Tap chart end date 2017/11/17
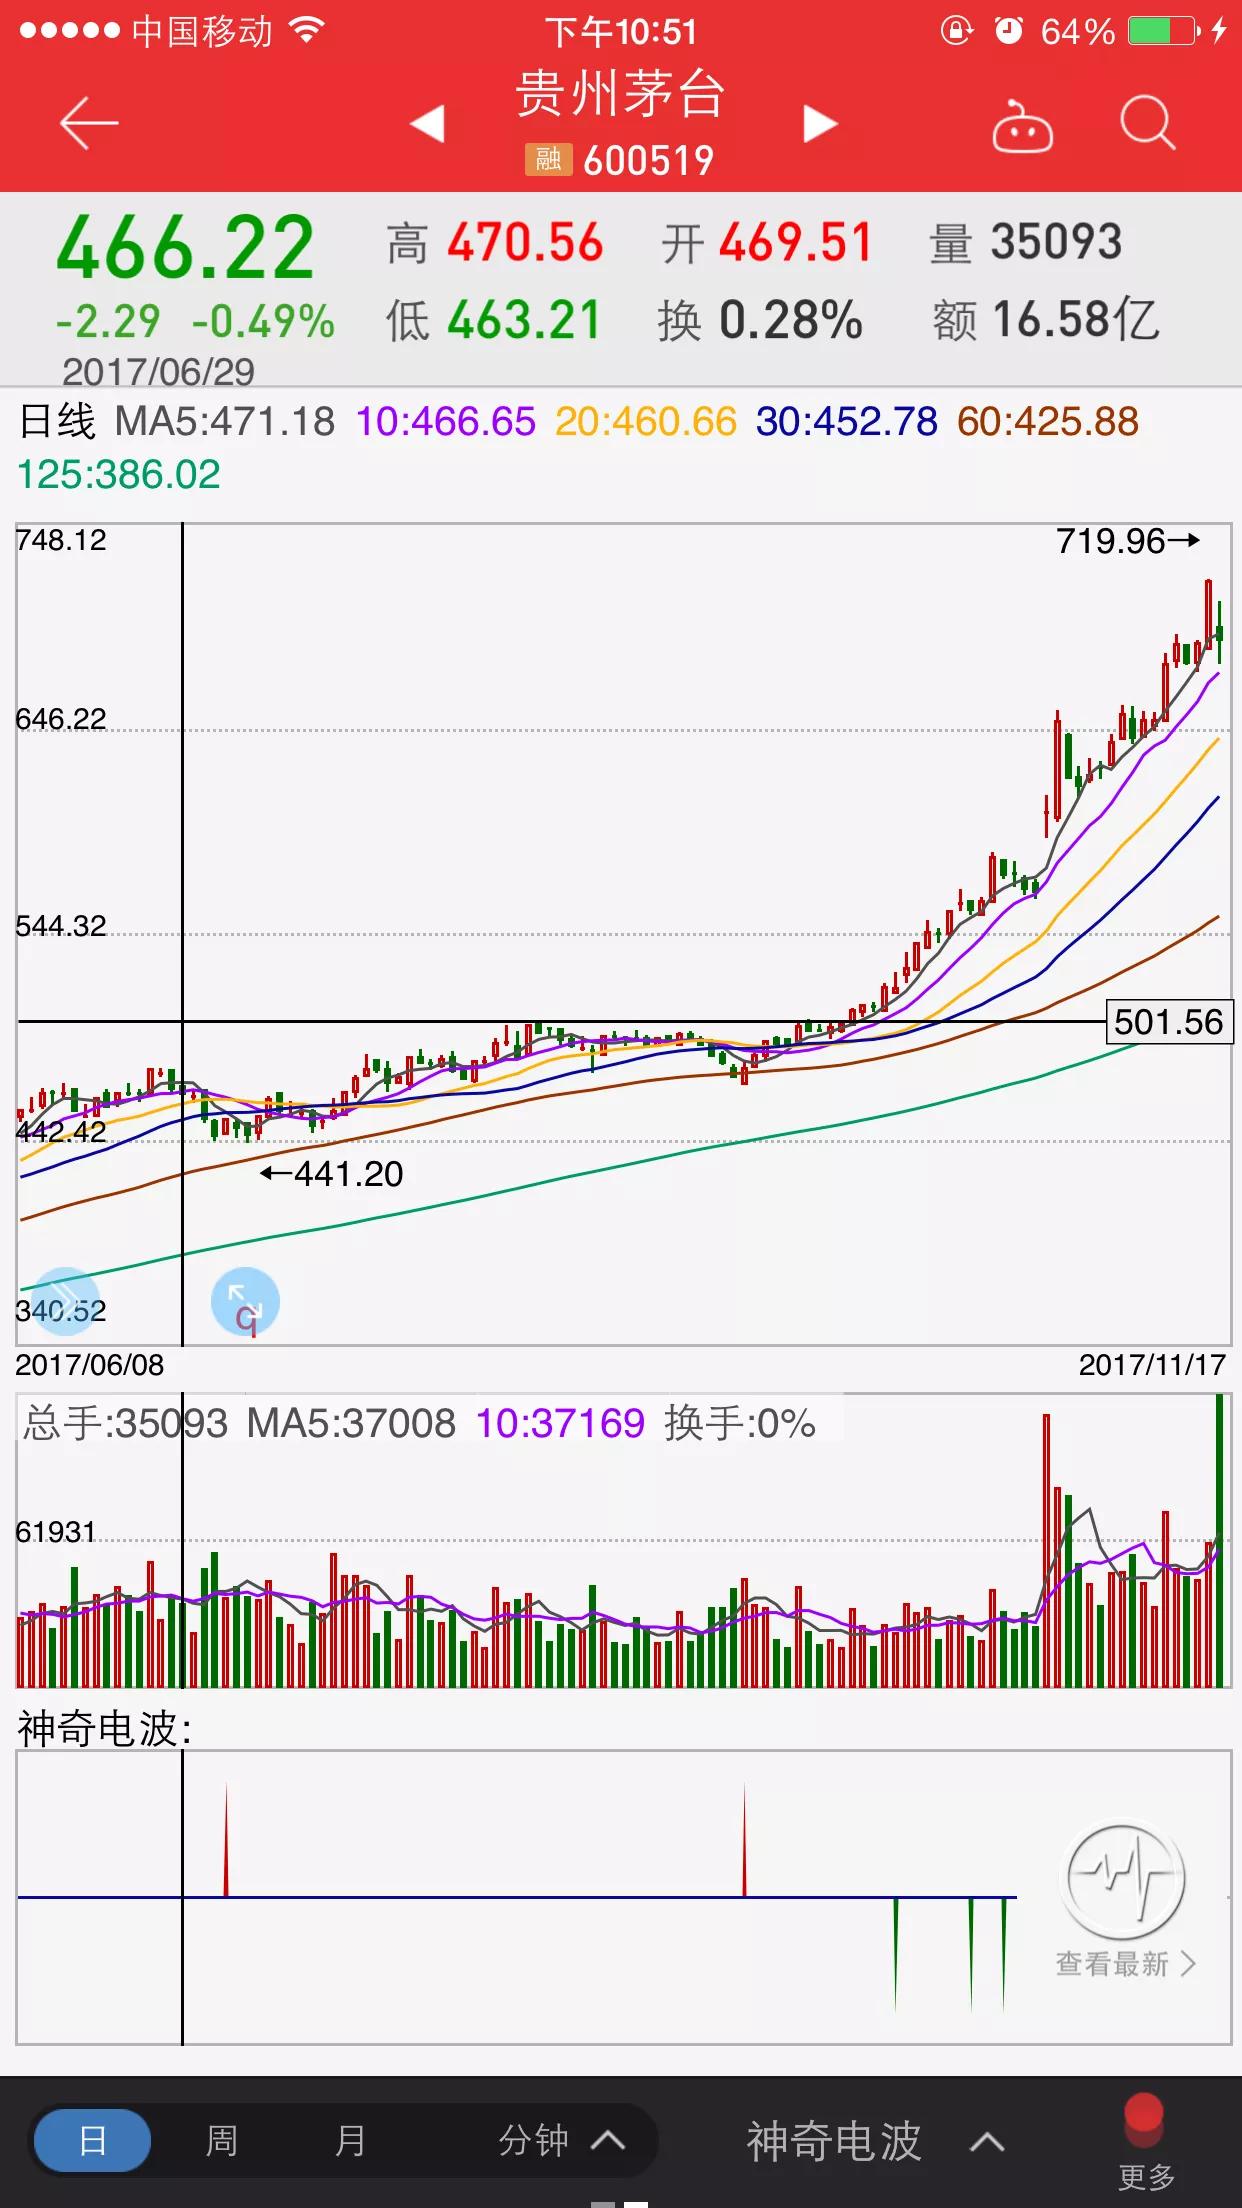Screen dimensions: 1242x2208 (1152, 1365)
